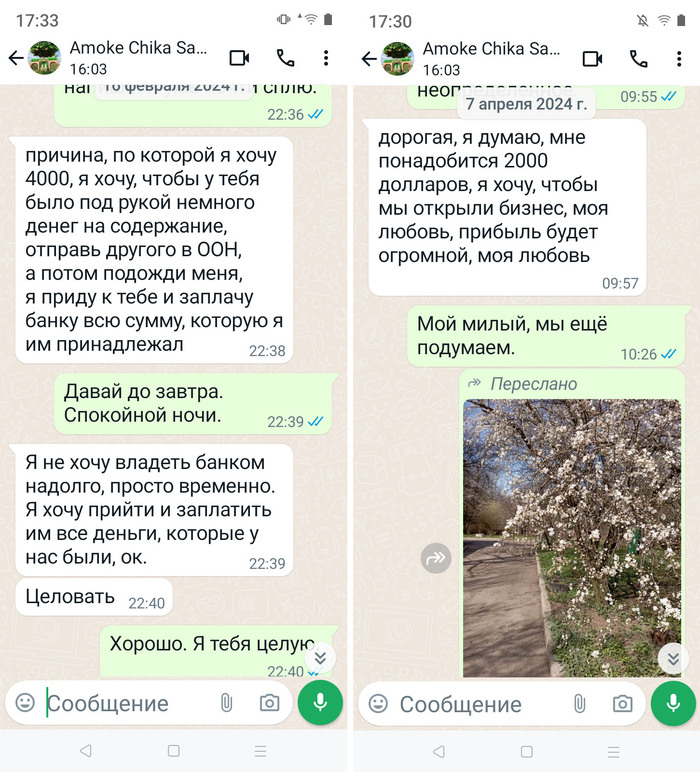
Task: Focus the left Сообщение input field
Action: (128, 703)
